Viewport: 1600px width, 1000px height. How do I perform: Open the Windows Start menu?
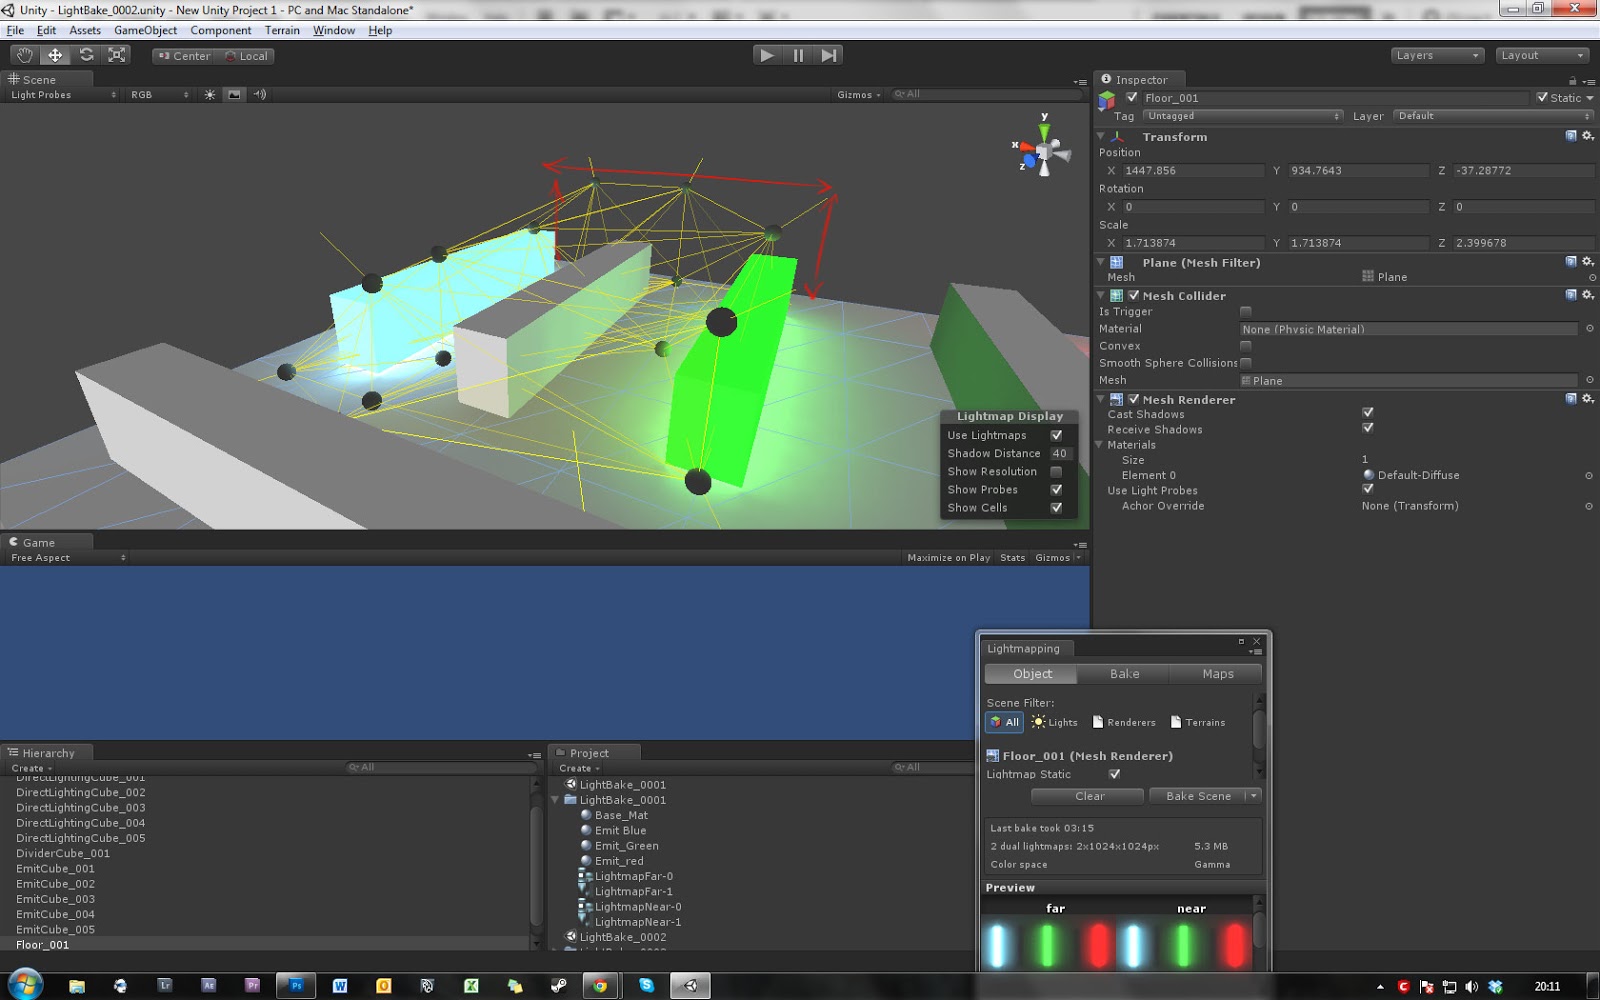pyautogui.click(x=24, y=985)
